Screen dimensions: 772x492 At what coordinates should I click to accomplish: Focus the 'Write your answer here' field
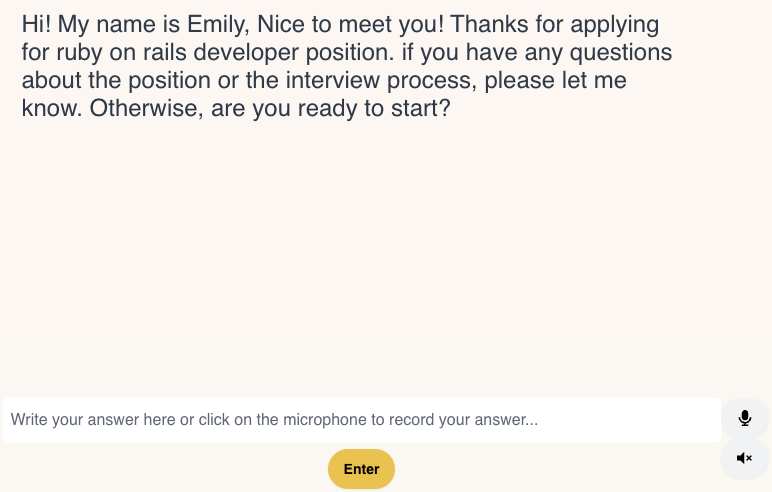click(x=360, y=420)
